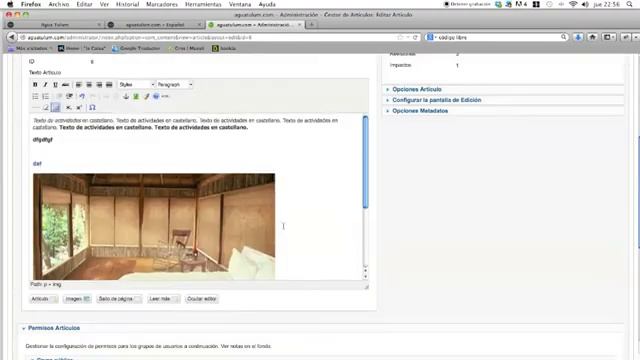640x360 pixels.
Task: Click the Artículo button below the editor
Action: (x=43, y=299)
